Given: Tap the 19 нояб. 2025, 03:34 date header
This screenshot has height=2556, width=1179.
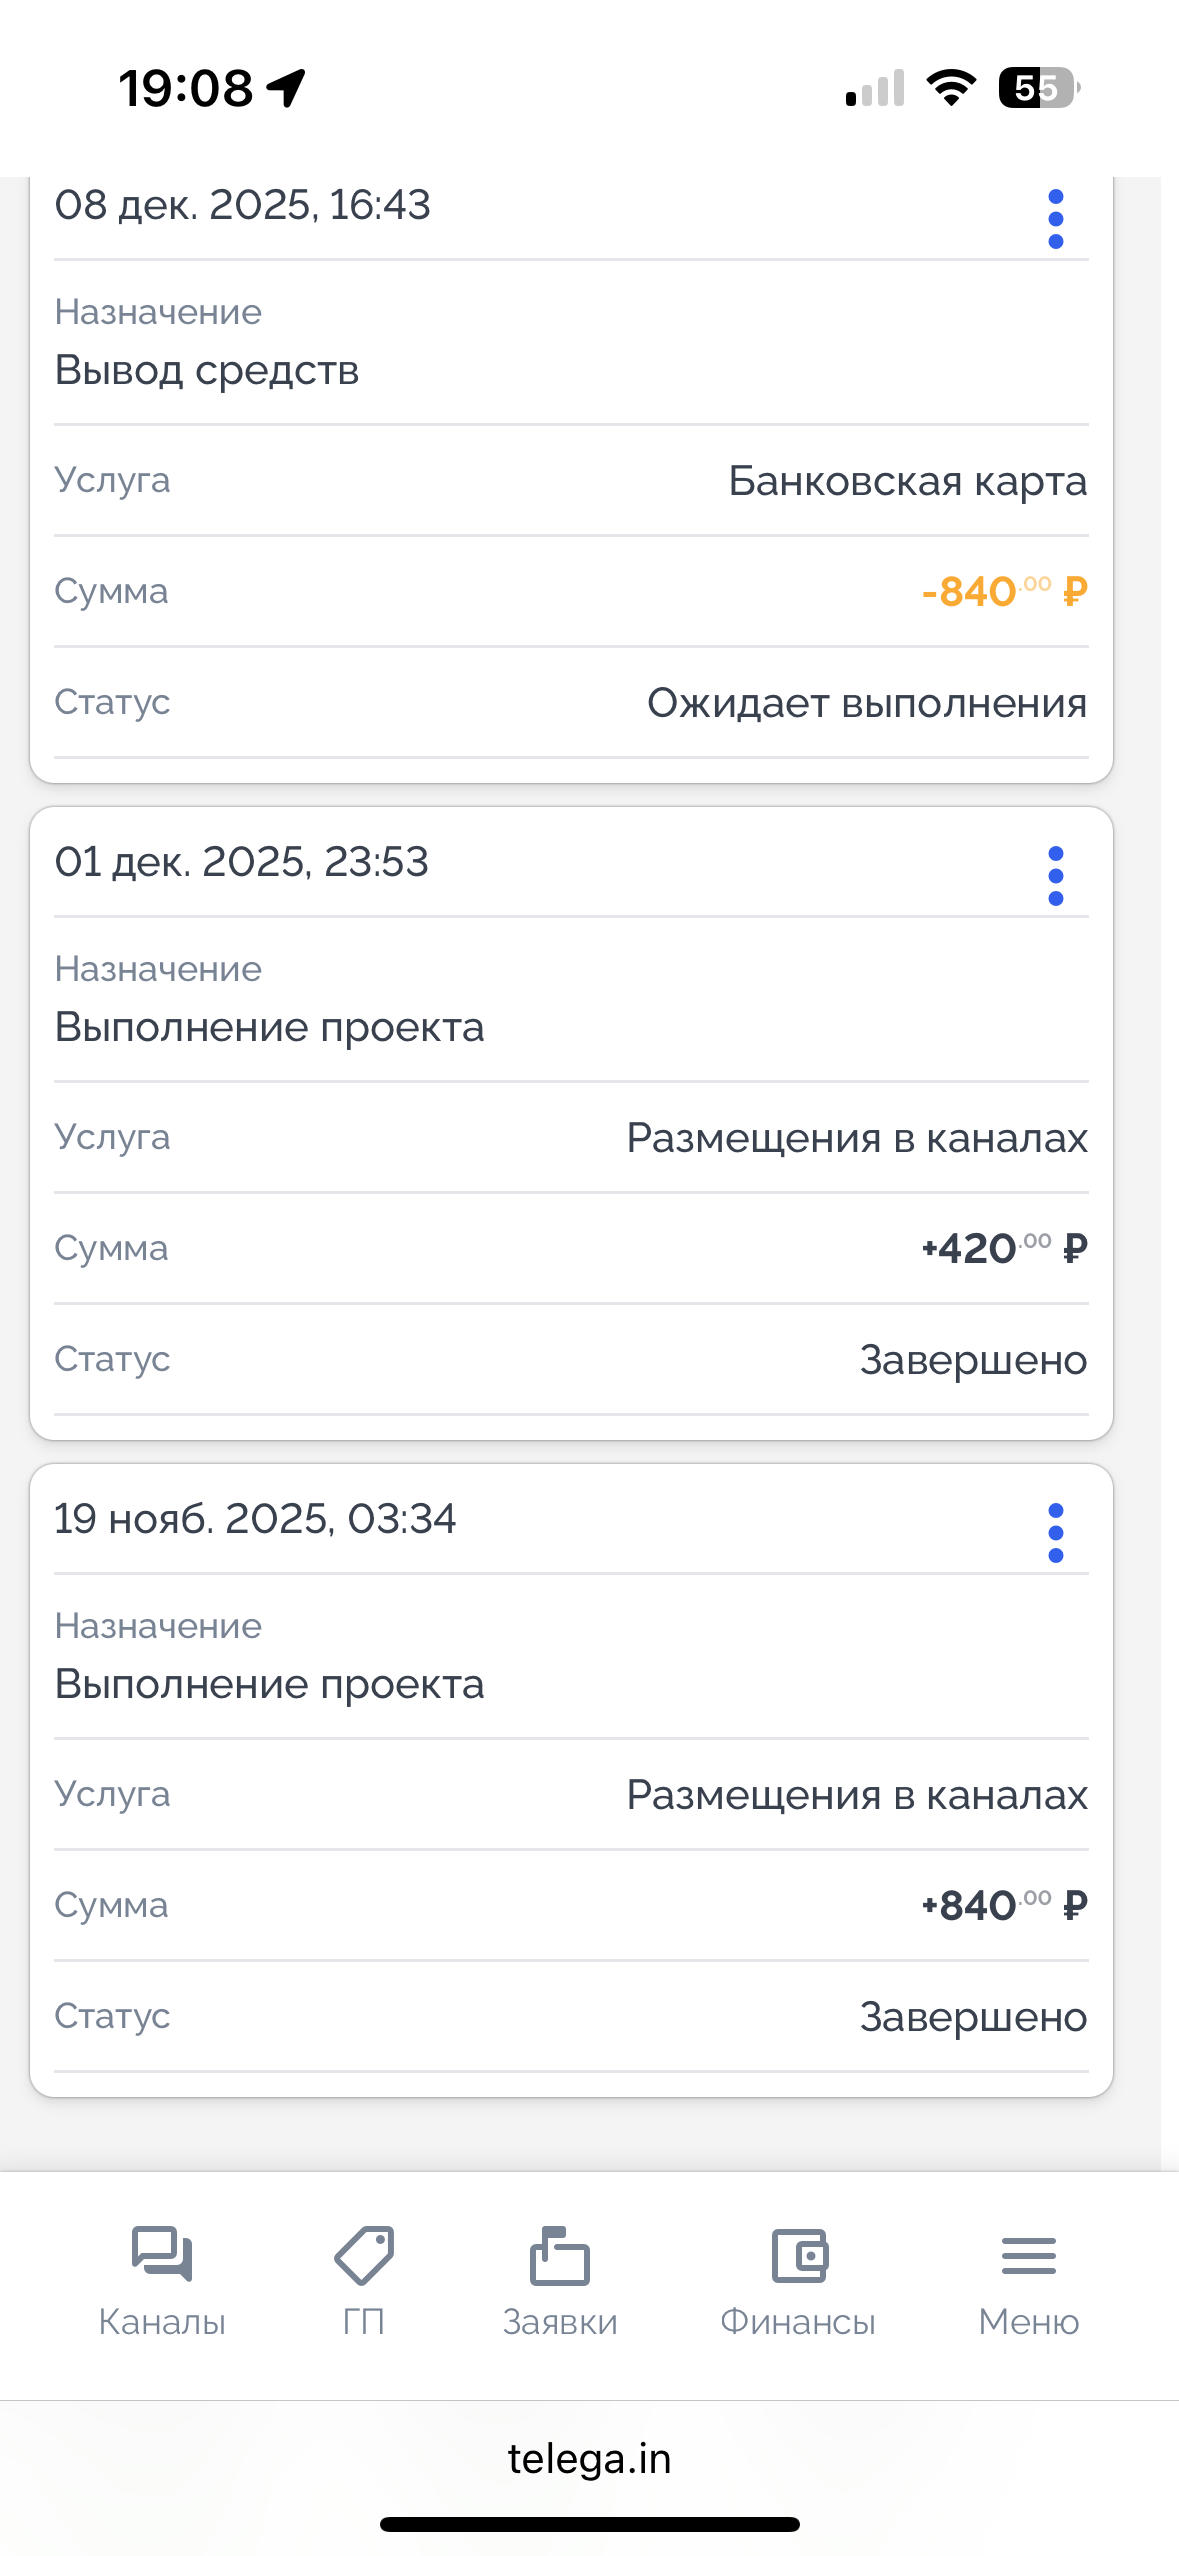Looking at the screenshot, I should pyautogui.click(x=255, y=1519).
